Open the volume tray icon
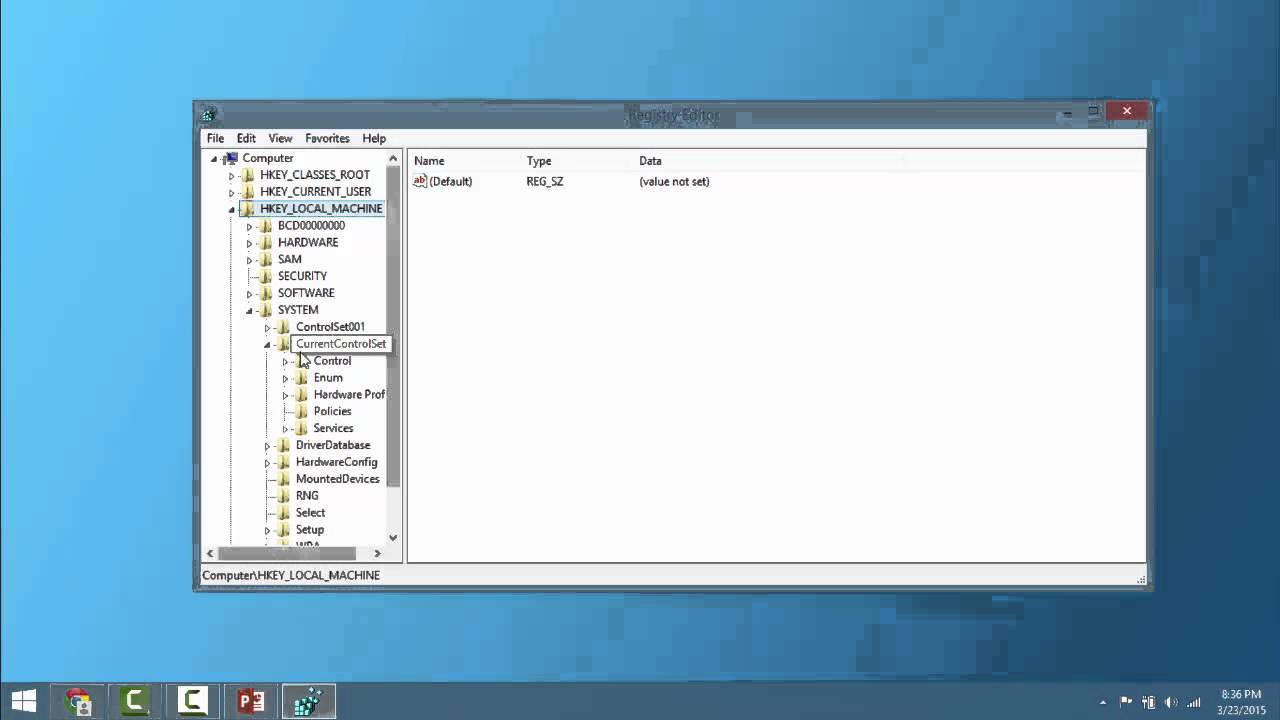This screenshot has height=720, width=1280. point(1171,702)
